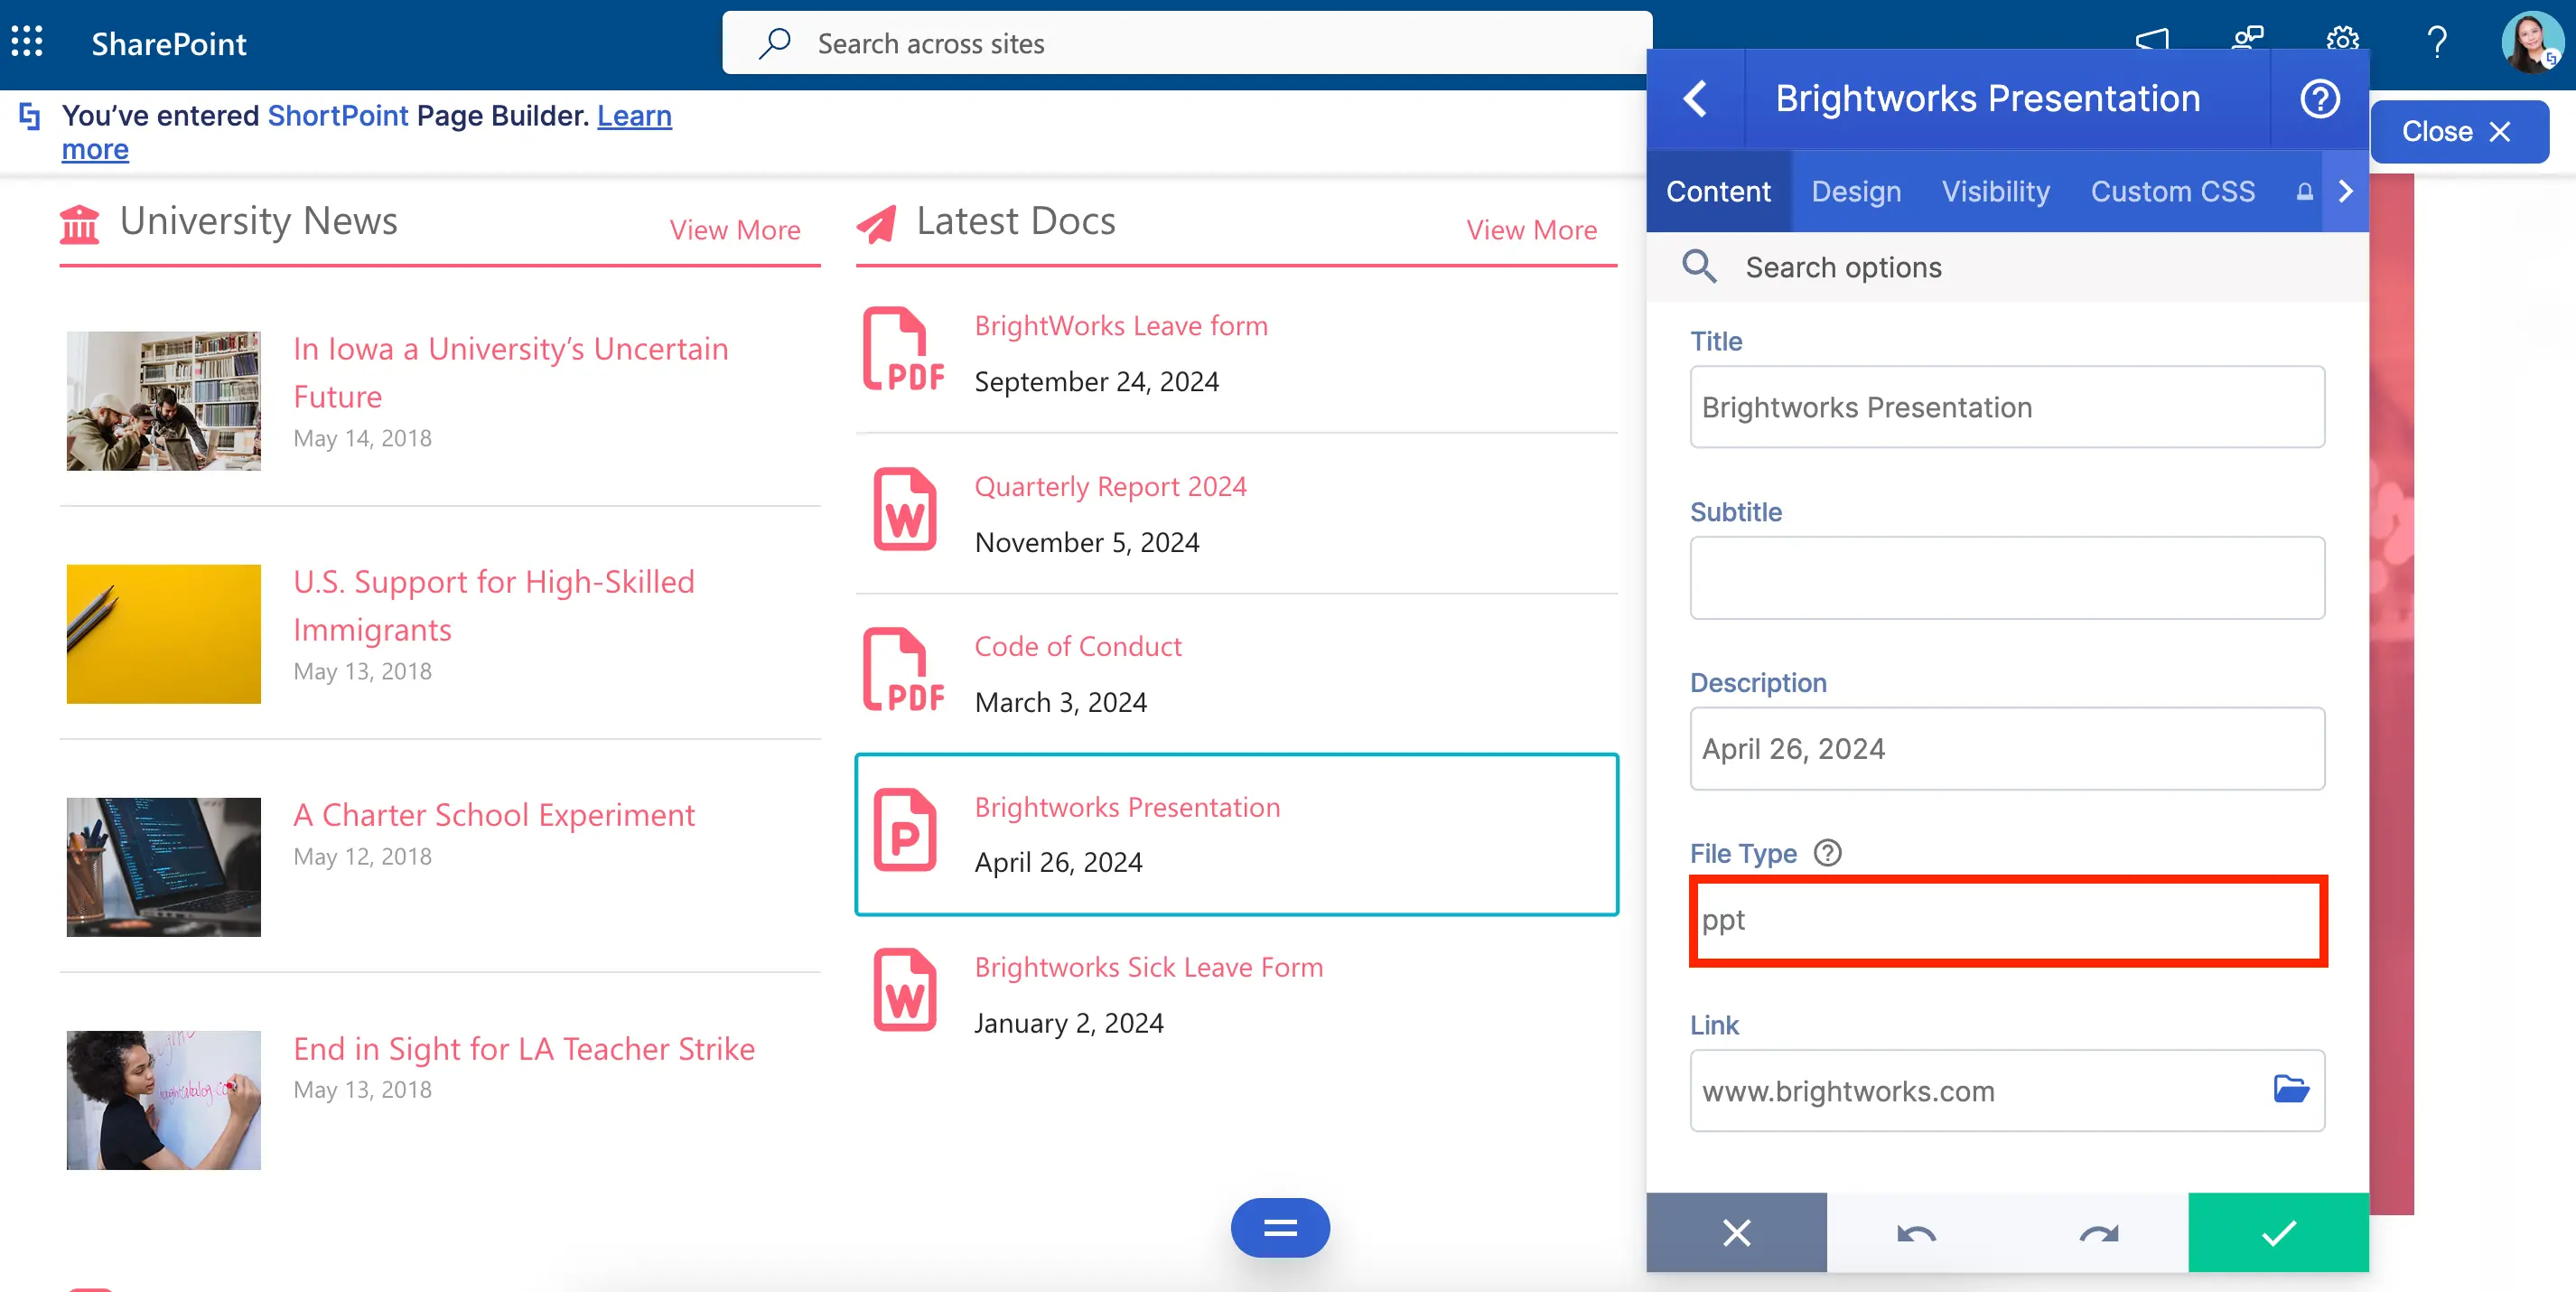This screenshot has height=1292, width=2576.
Task: Open the Iowa University's Uncertain Future article
Action: pos(511,373)
